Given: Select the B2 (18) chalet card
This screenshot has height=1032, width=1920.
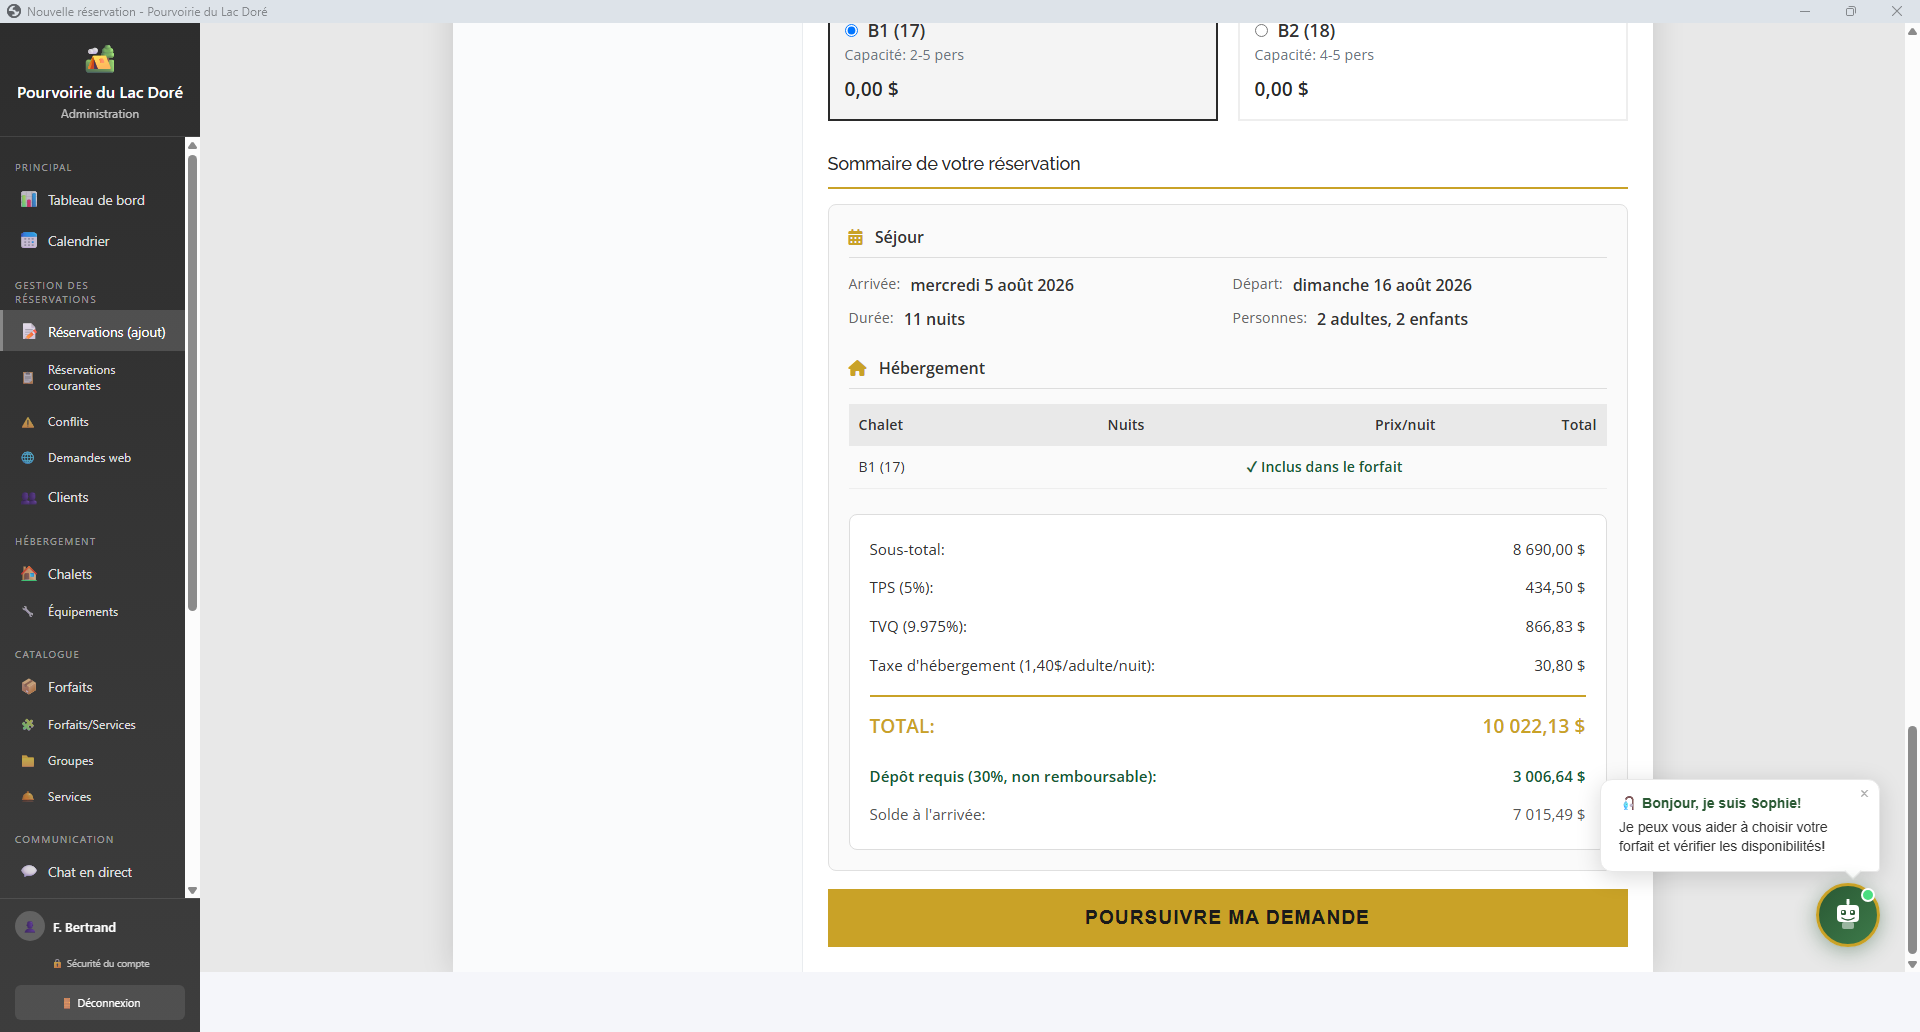Looking at the screenshot, I should (1432, 70).
